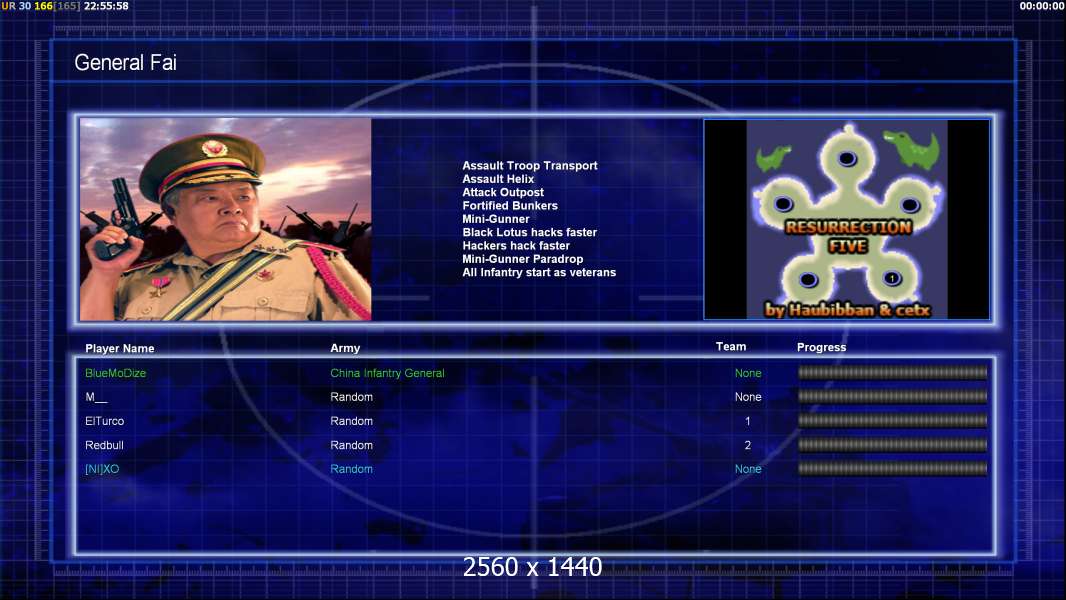Click the green crocodile icon top-right of map
Image resolution: width=1066 pixels, height=600 pixels.
912,148
